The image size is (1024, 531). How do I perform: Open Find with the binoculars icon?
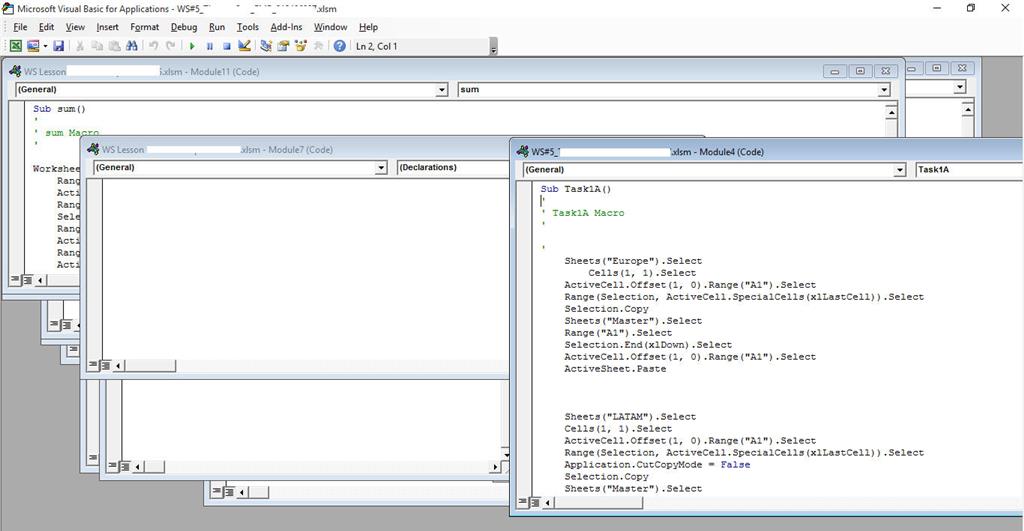point(132,46)
